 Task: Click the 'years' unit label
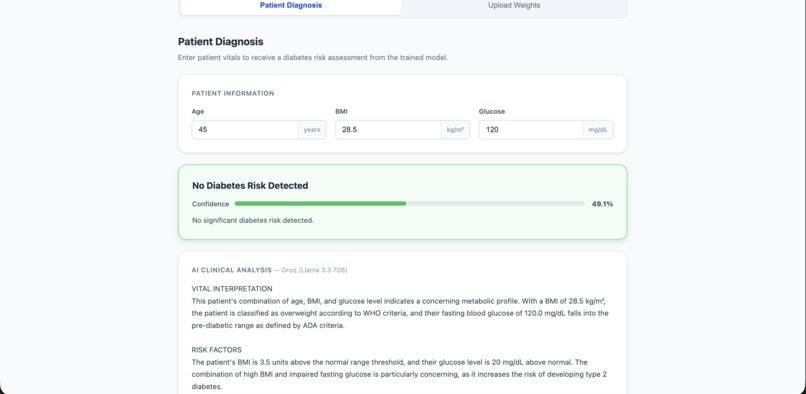(x=312, y=130)
